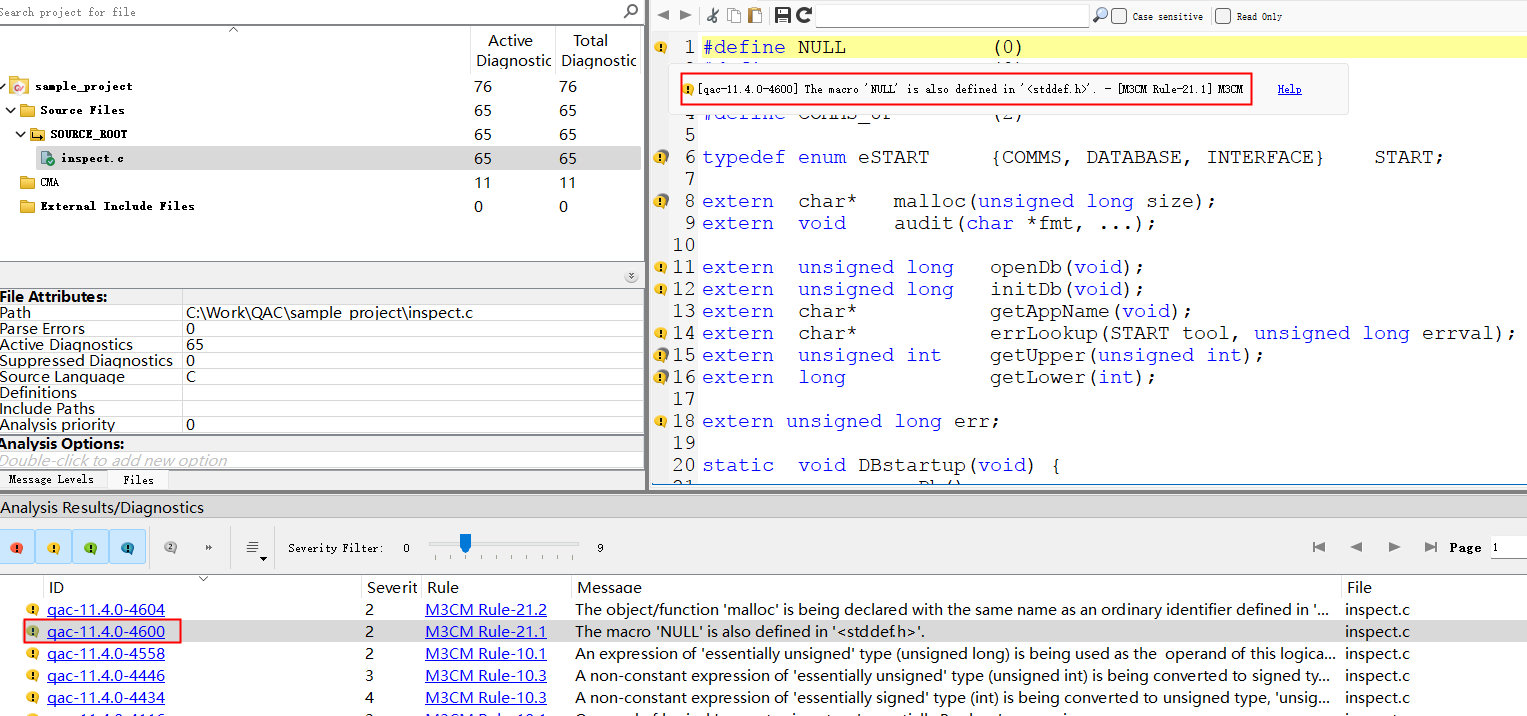This screenshot has height=716, width=1527.
Task: Toggle the green-level diagnostics filter button
Action: (91, 547)
